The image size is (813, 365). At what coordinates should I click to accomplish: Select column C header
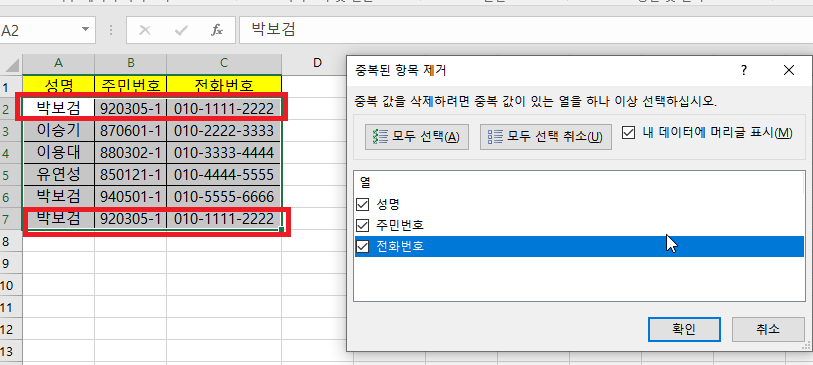click(x=224, y=63)
